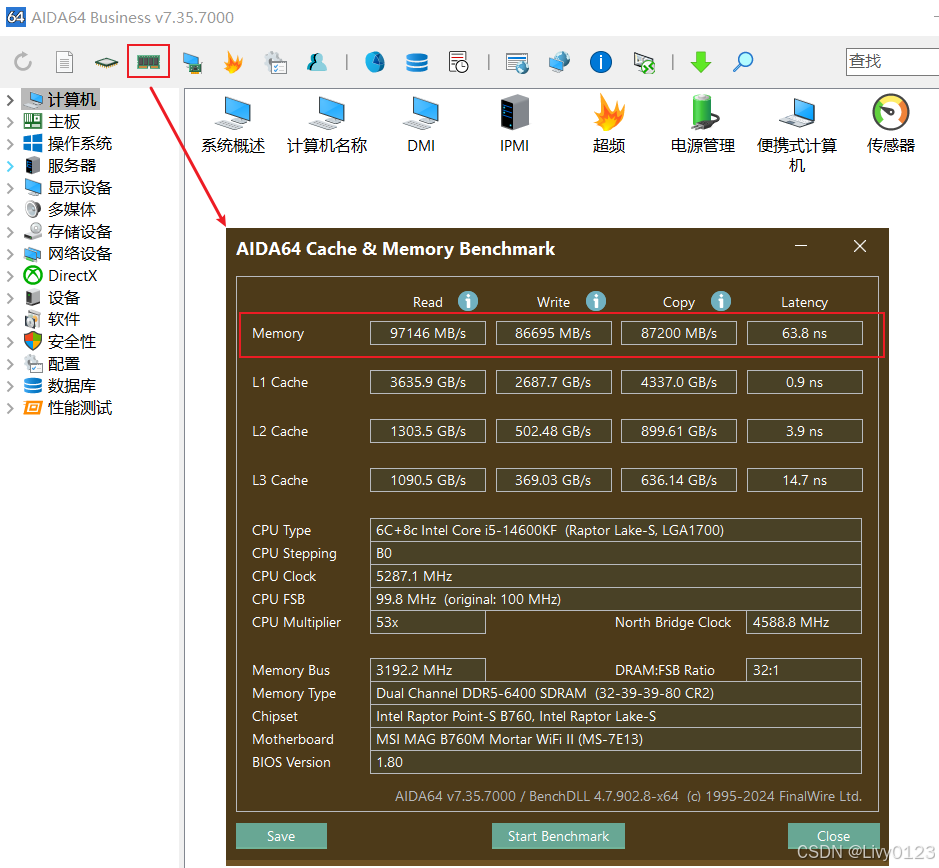Select 数据库 in the sidebar tree
Screen dimensions: 939x868
pyautogui.click(x=71, y=386)
